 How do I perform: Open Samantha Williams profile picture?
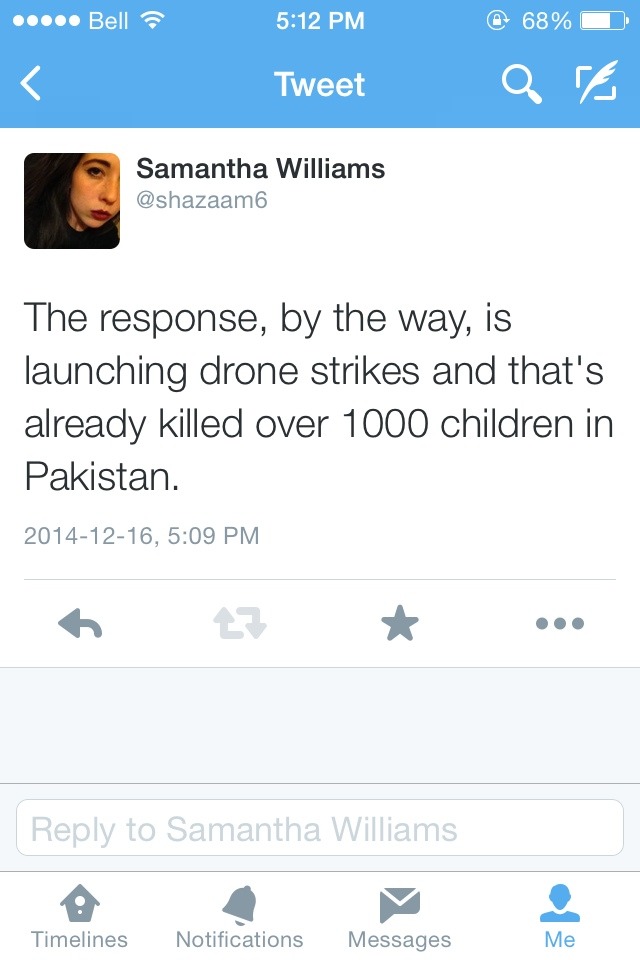(72, 201)
